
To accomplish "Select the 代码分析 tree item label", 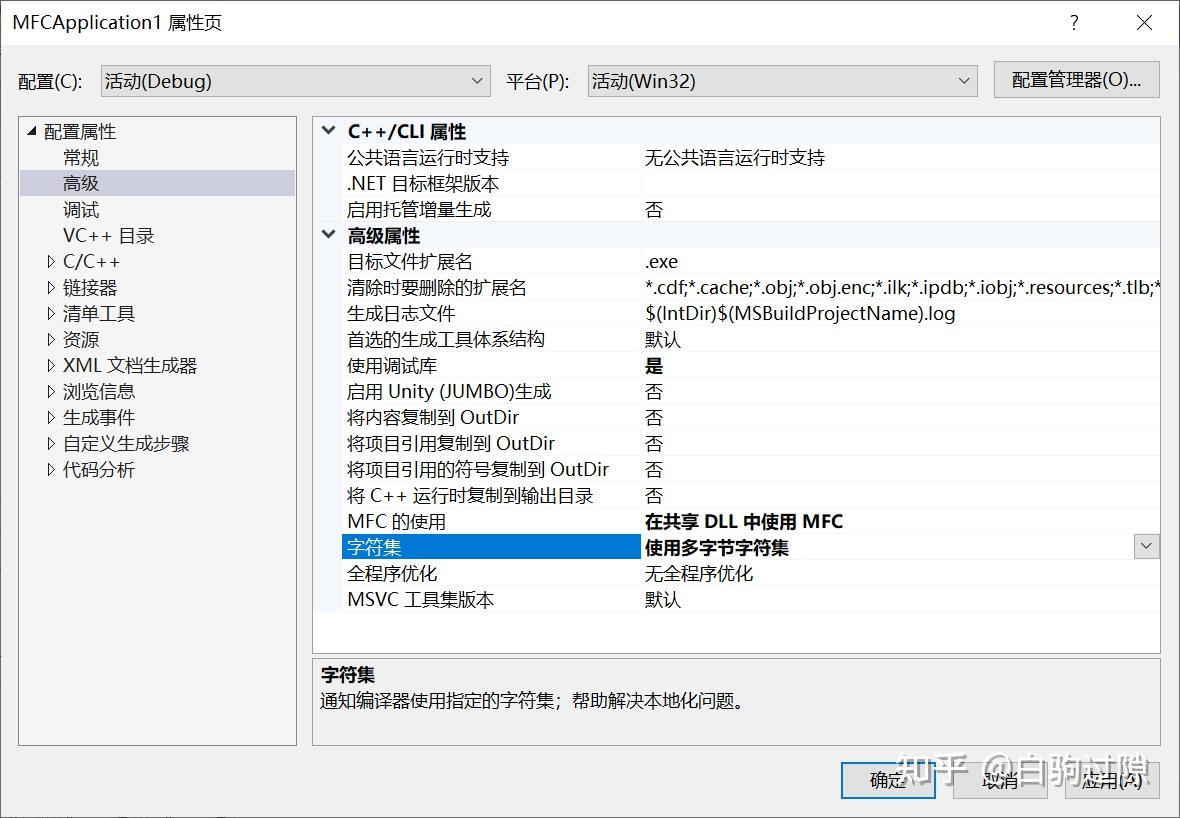I will (x=99, y=470).
